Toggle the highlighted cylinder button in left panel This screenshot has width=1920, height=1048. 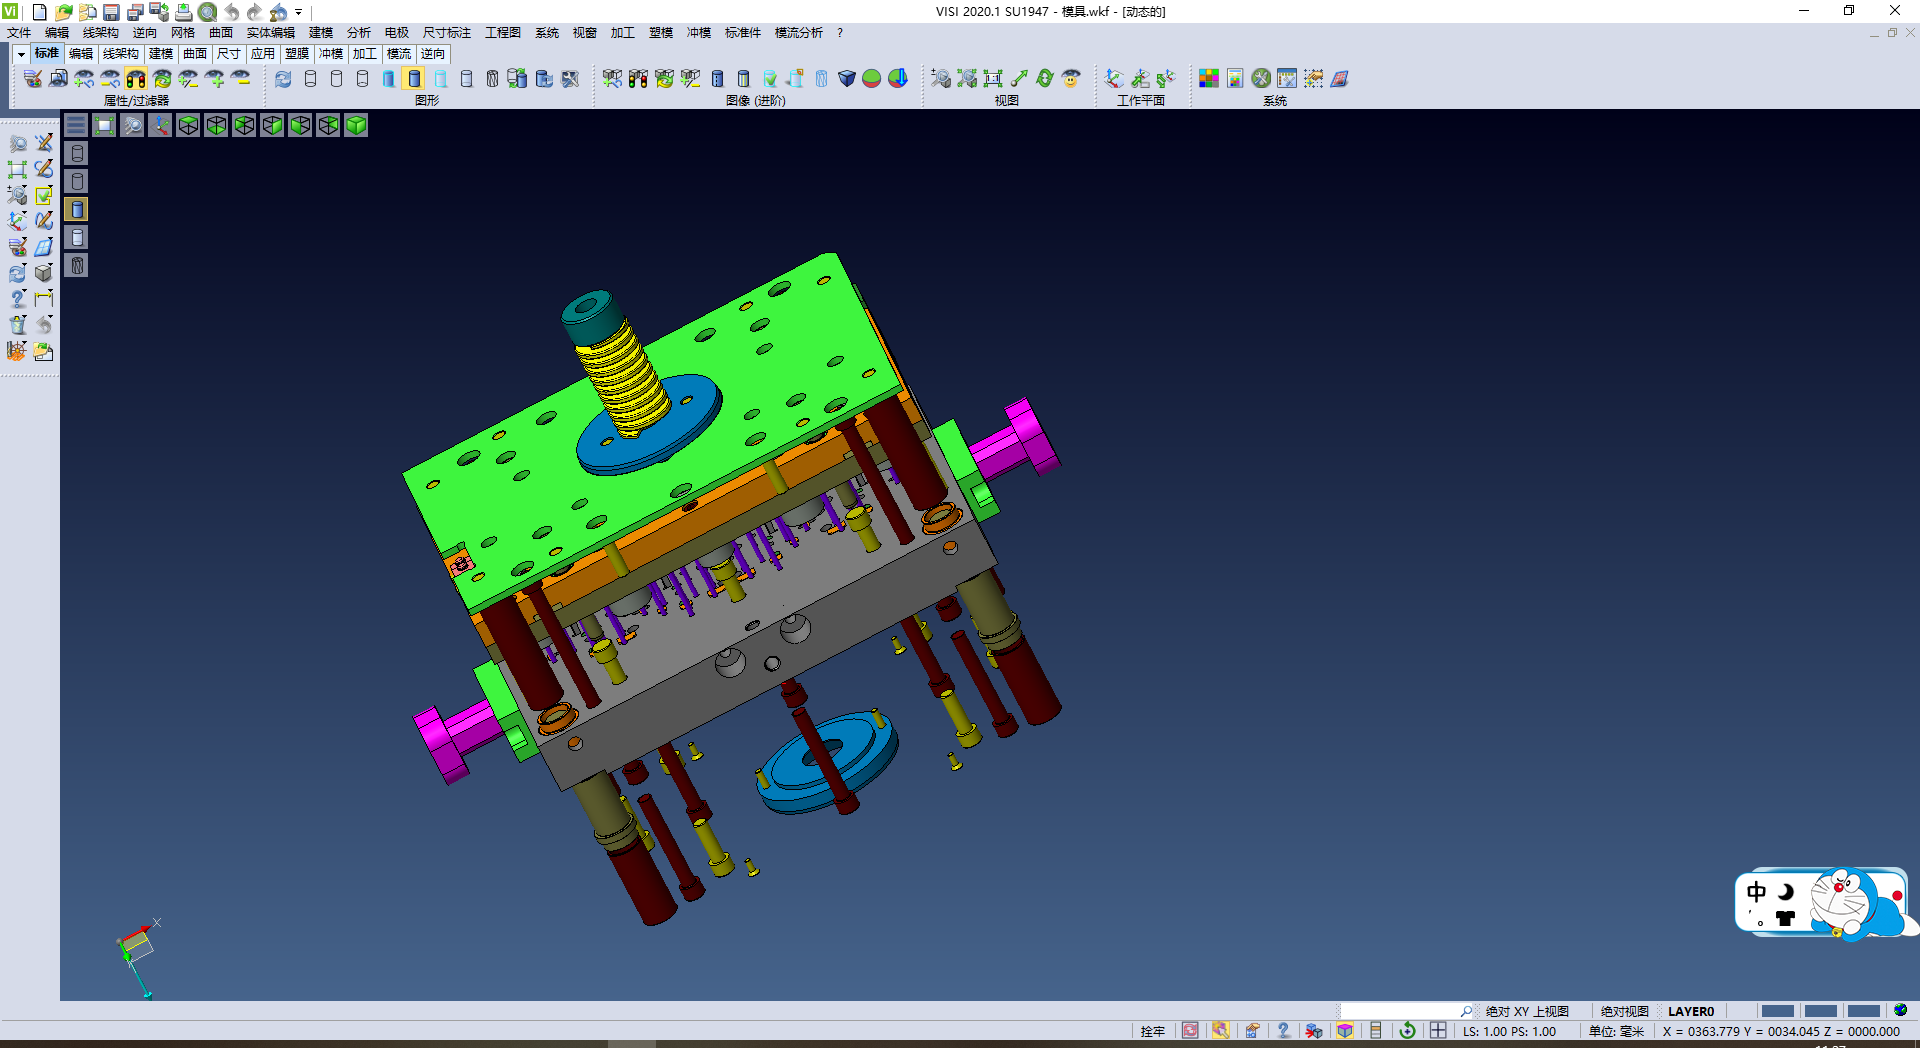click(x=77, y=209)
